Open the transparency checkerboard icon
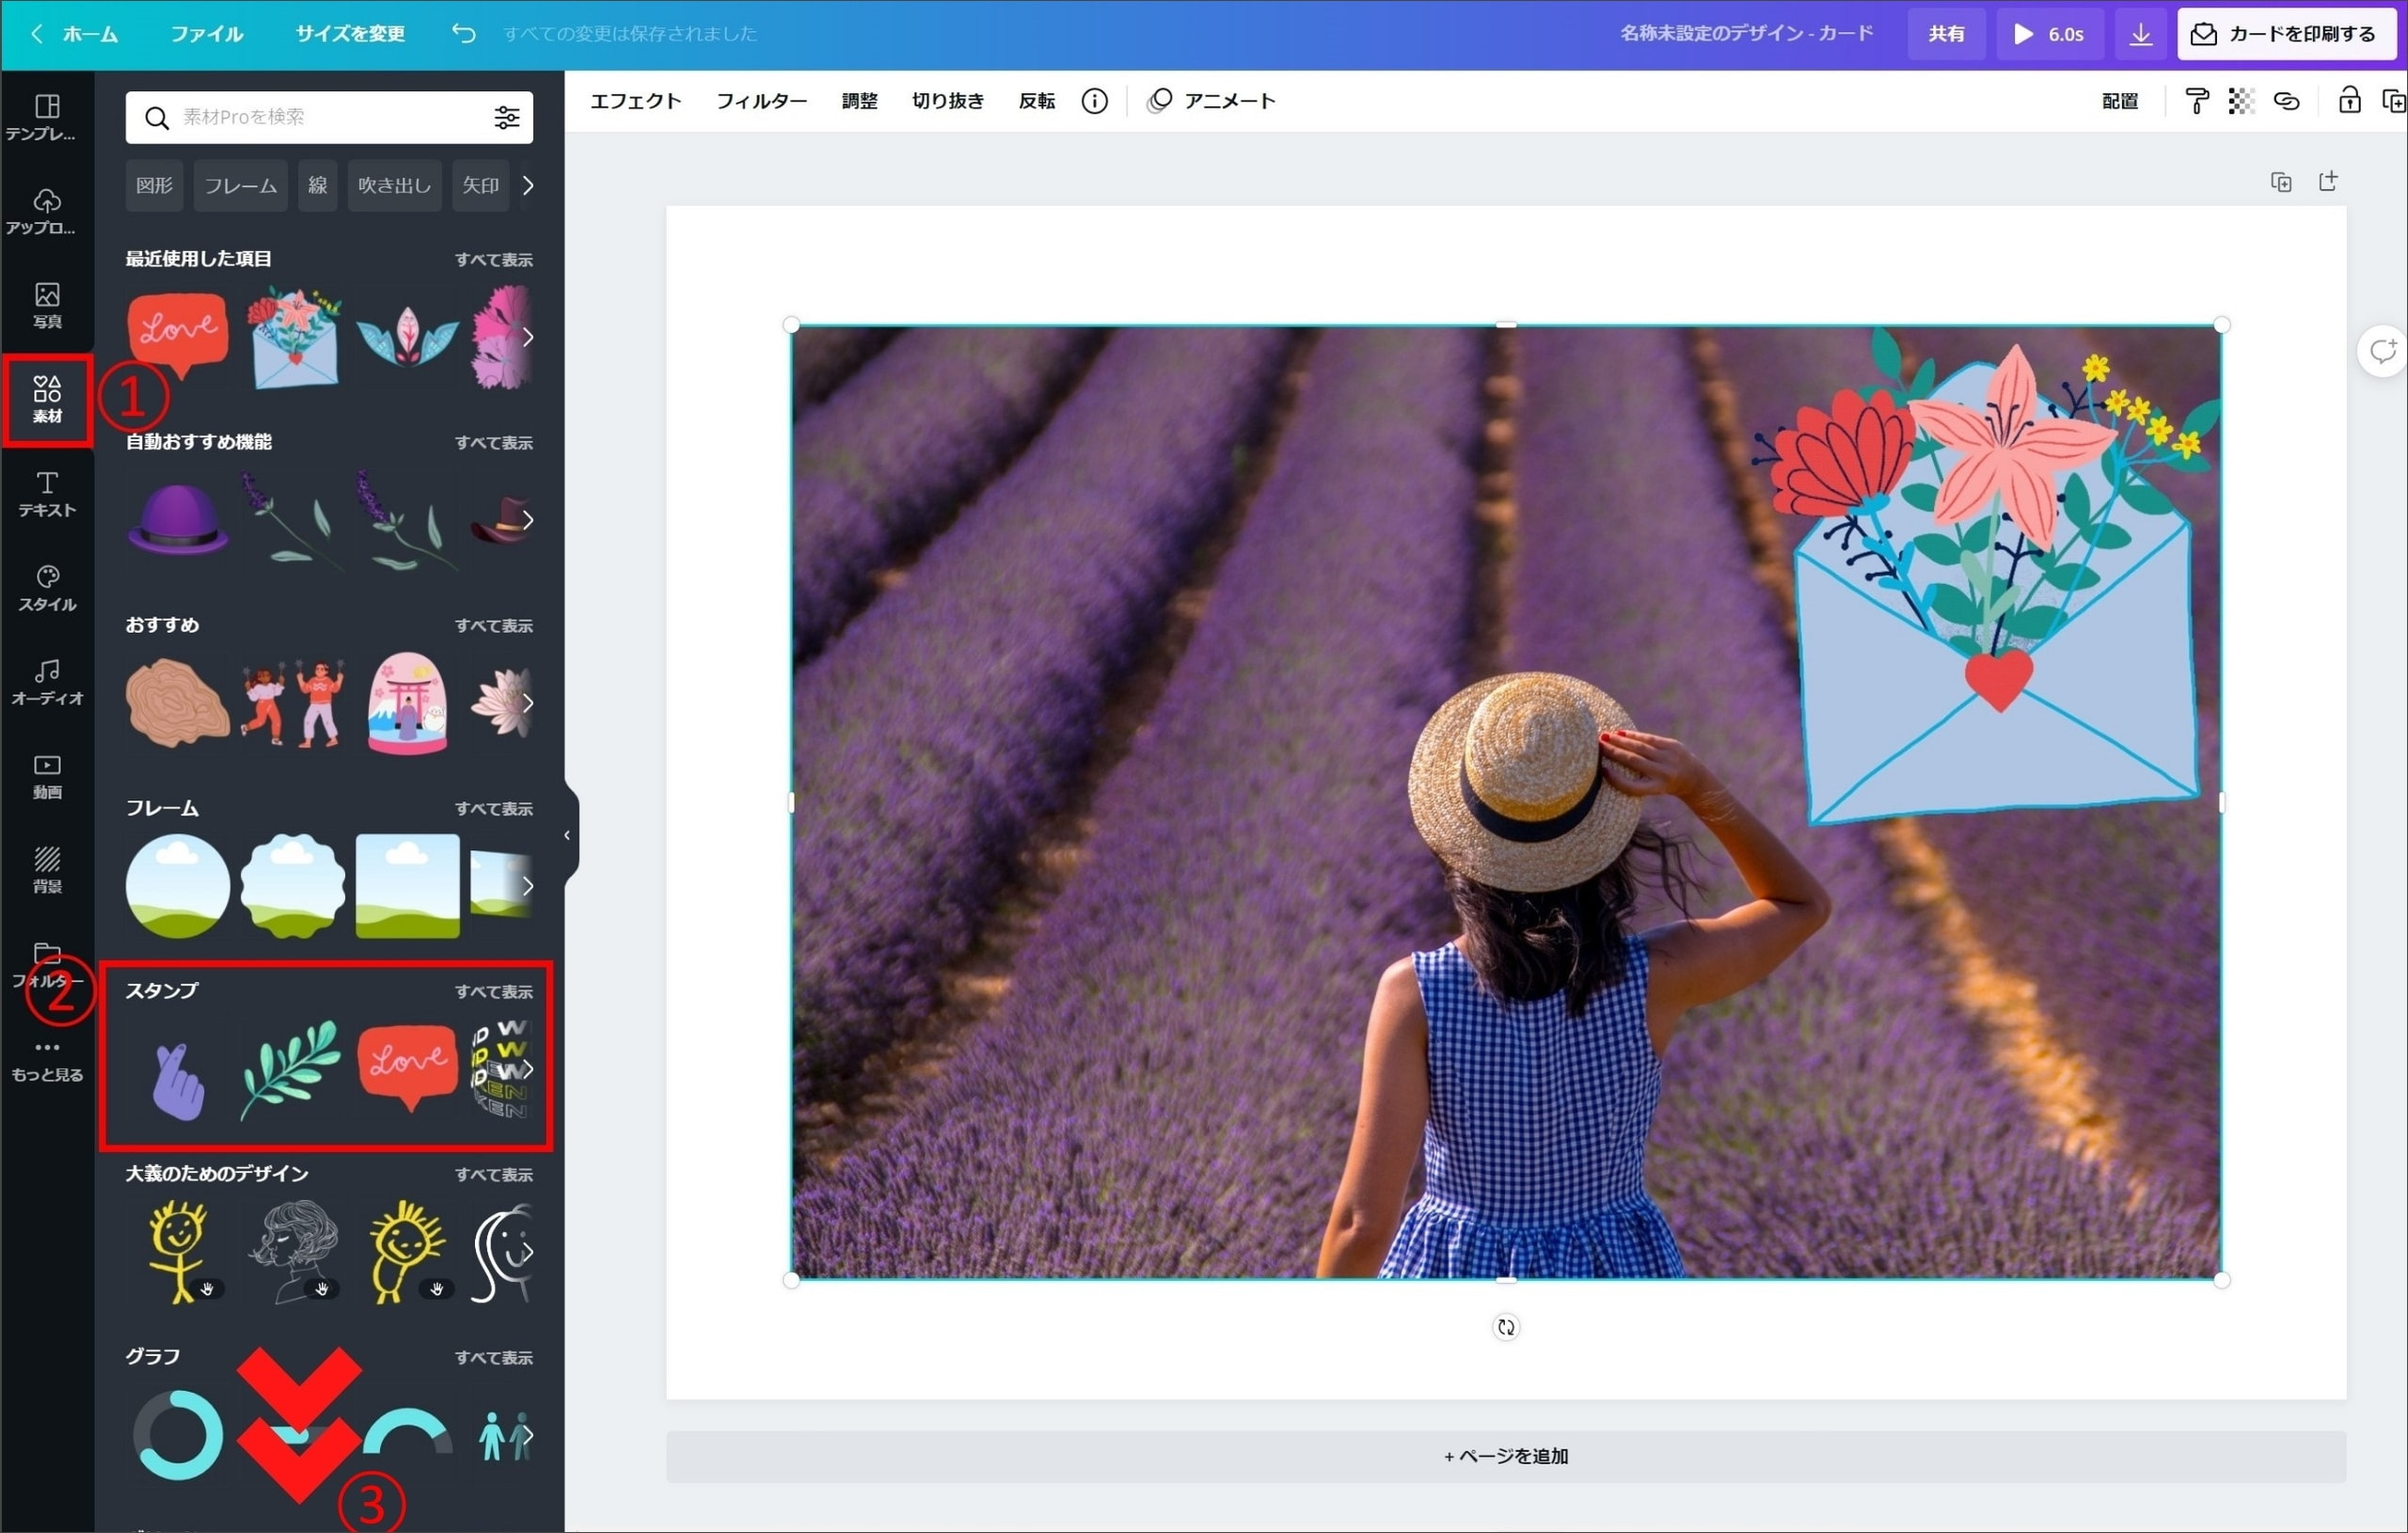Viewport: 2408px width, 1533px height. [2241, 101]
